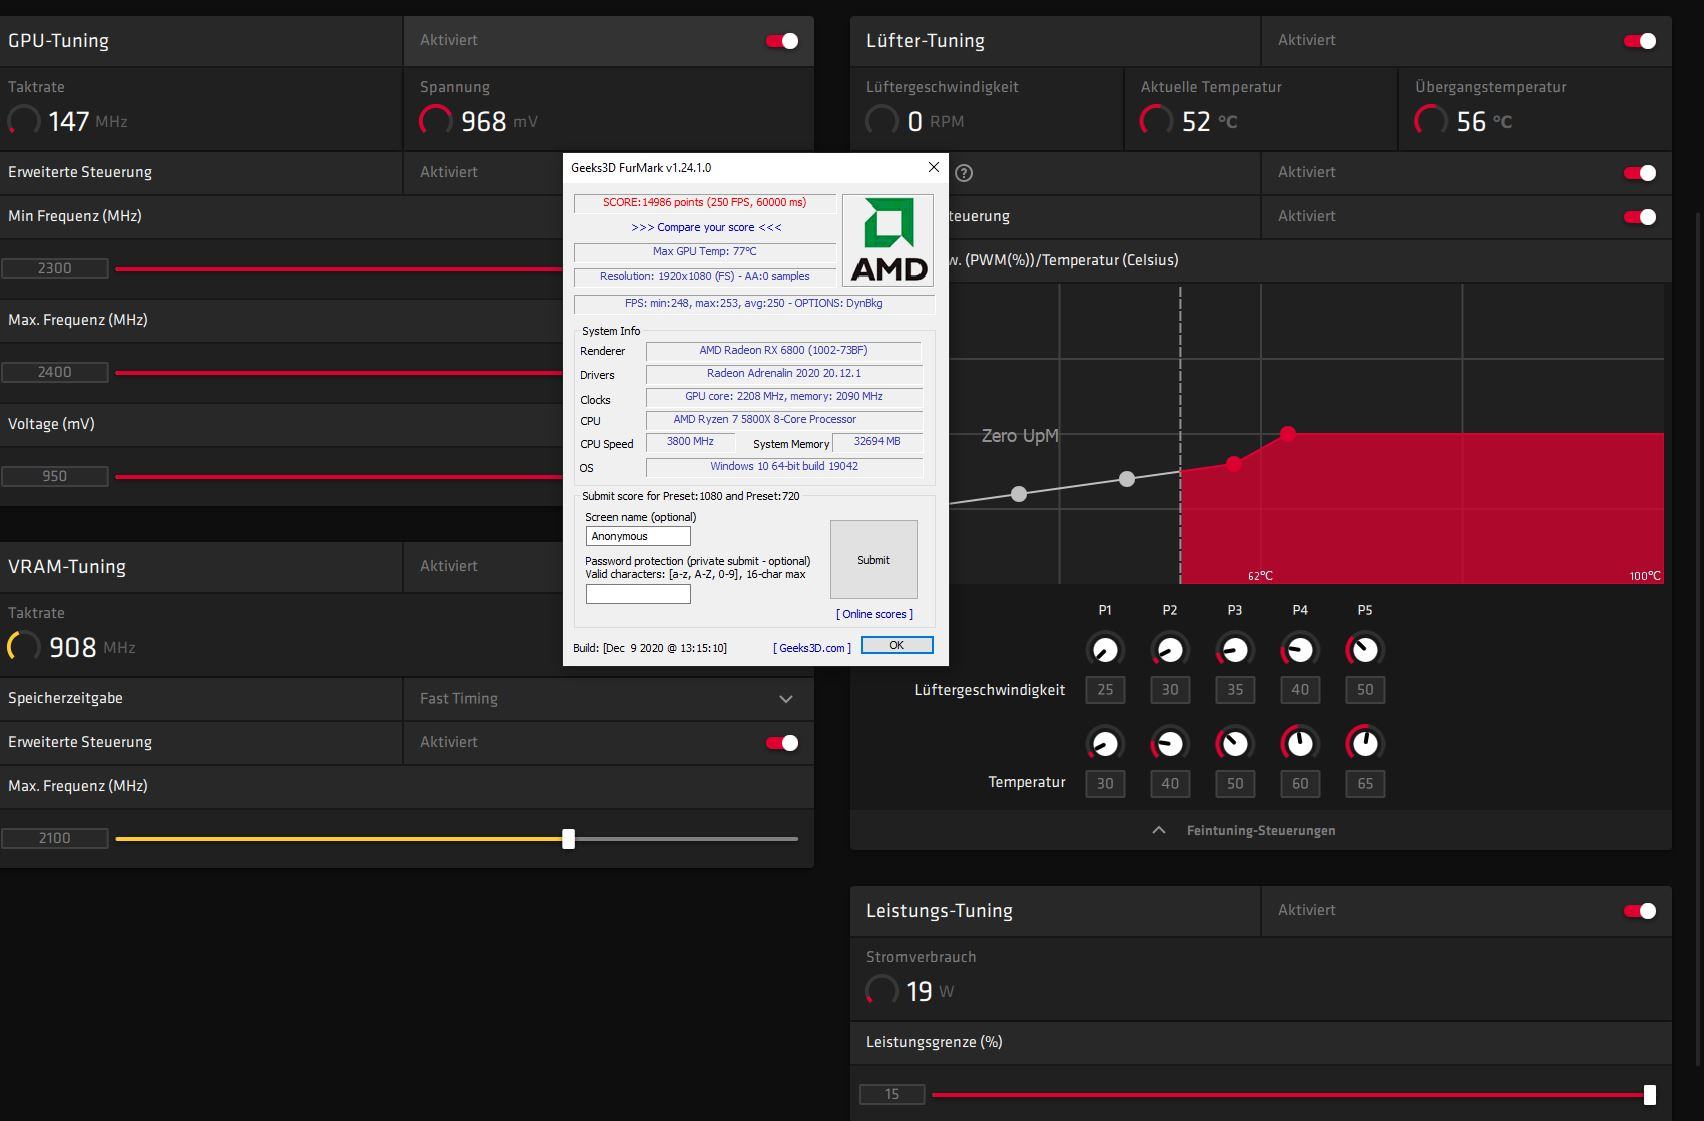Click the empty password protection field
Image resolution: width=1704 pixels, height=1121 pixels.
pyautogui.click(x=638, y=594)
